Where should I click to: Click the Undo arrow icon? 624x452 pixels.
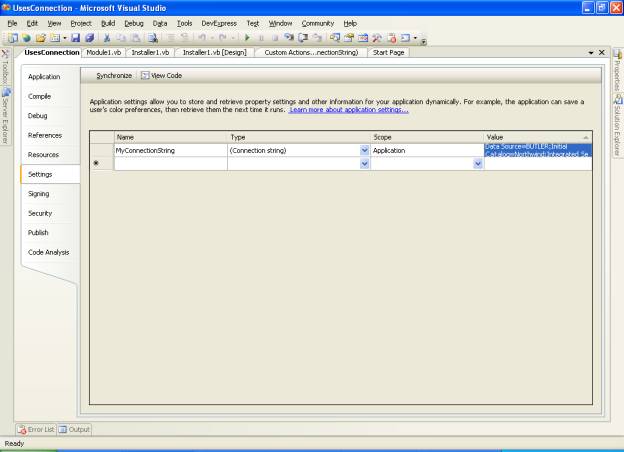pos(202,38)
